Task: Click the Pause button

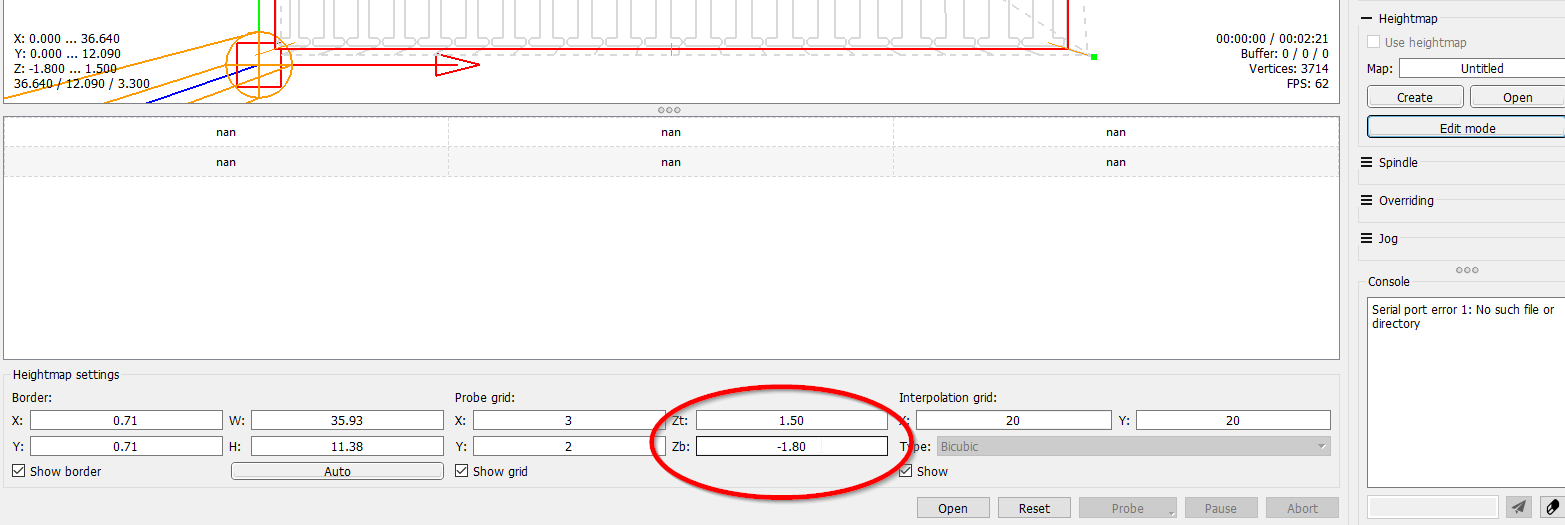Action: [1220, 508]
